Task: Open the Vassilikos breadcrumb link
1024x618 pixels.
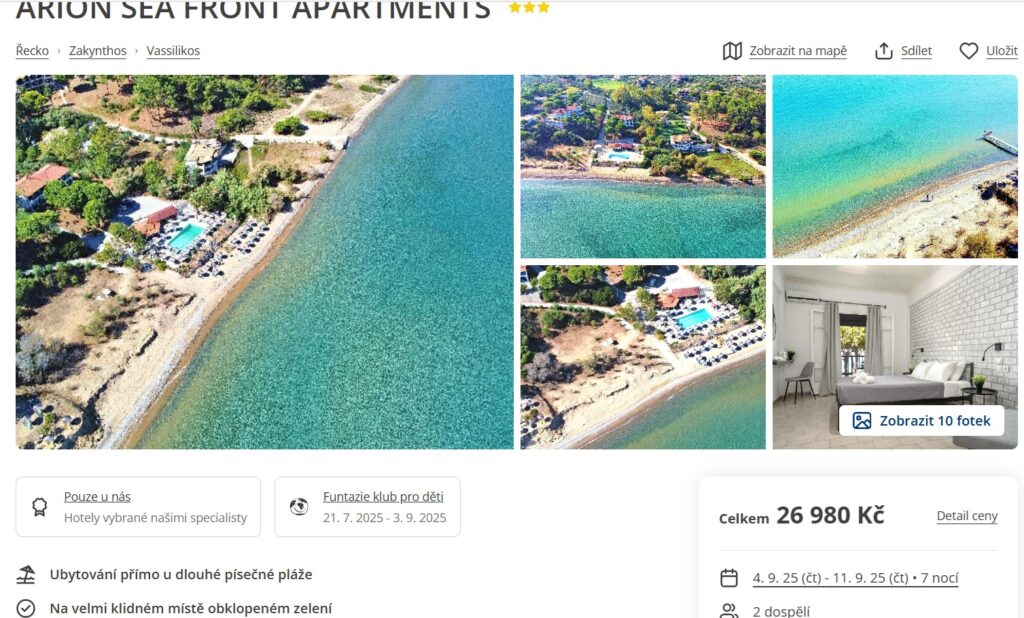Action: pyautogui.click(x=173, y=51)
